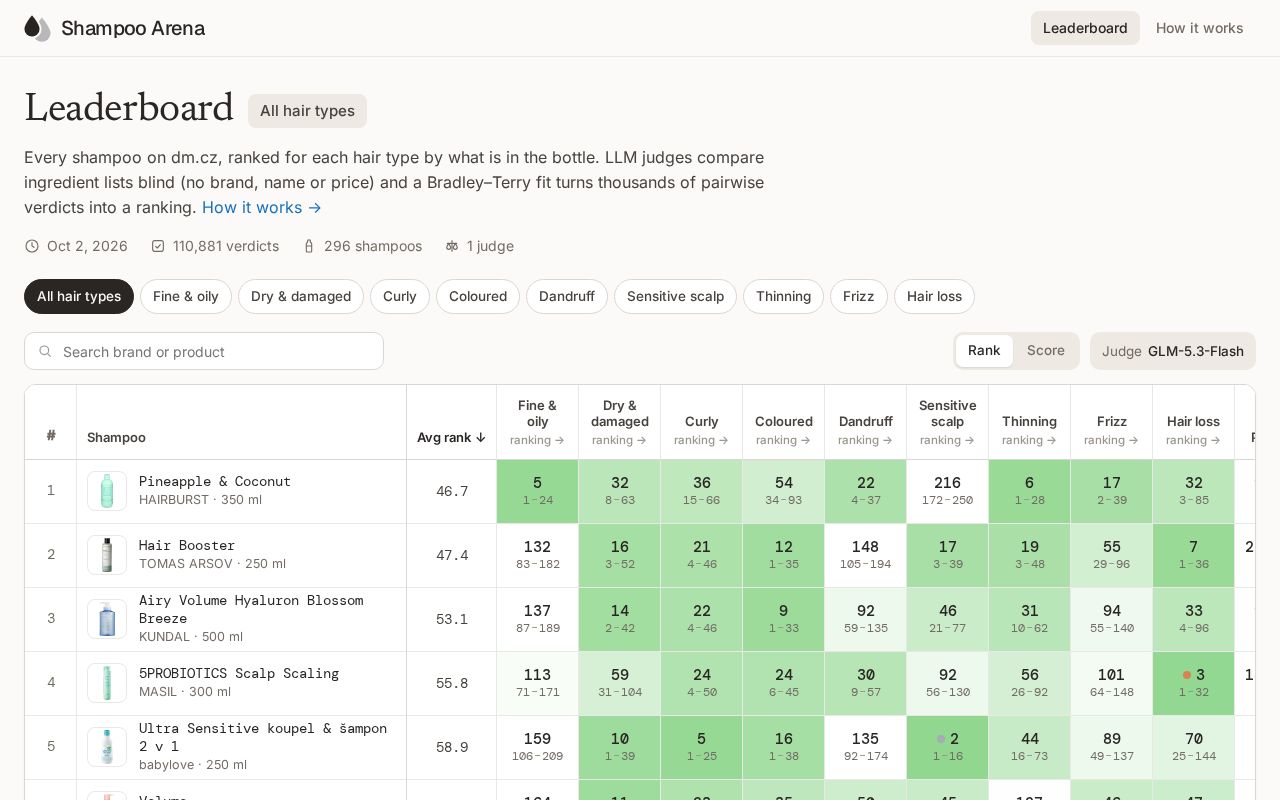Open Hair Booster product thumbnail
The height and width of the screenshot is (800, 1280).
(x=107, y=555)
